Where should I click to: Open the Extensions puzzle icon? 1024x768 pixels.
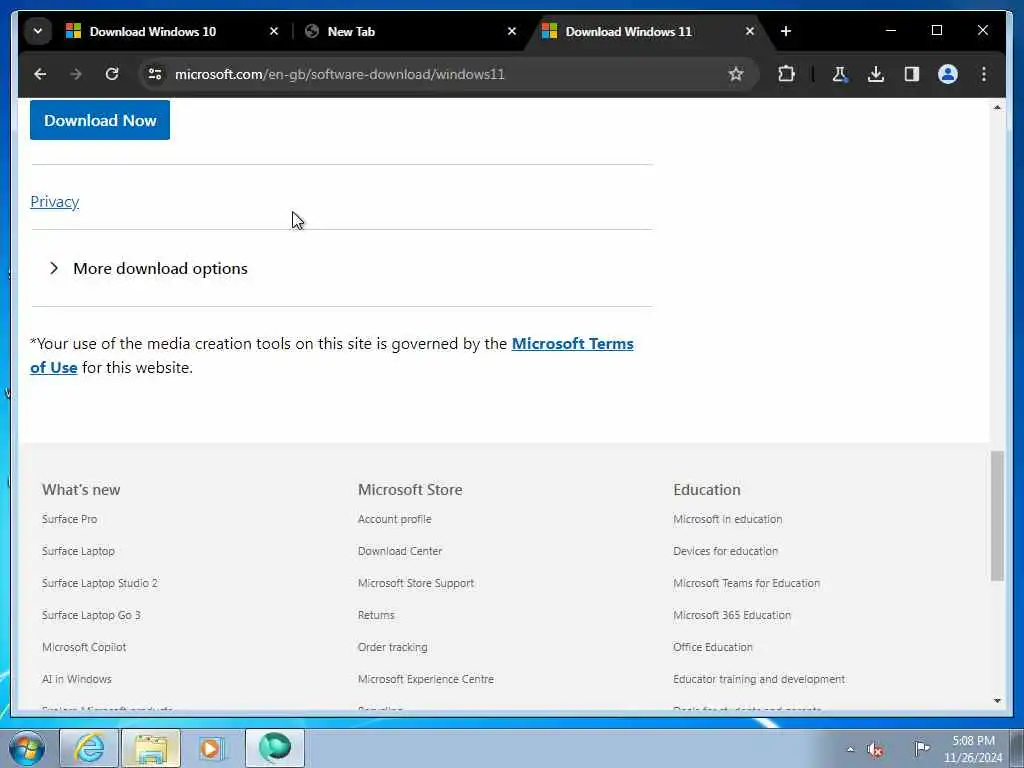pyautogui.click(x=786, y=74)
